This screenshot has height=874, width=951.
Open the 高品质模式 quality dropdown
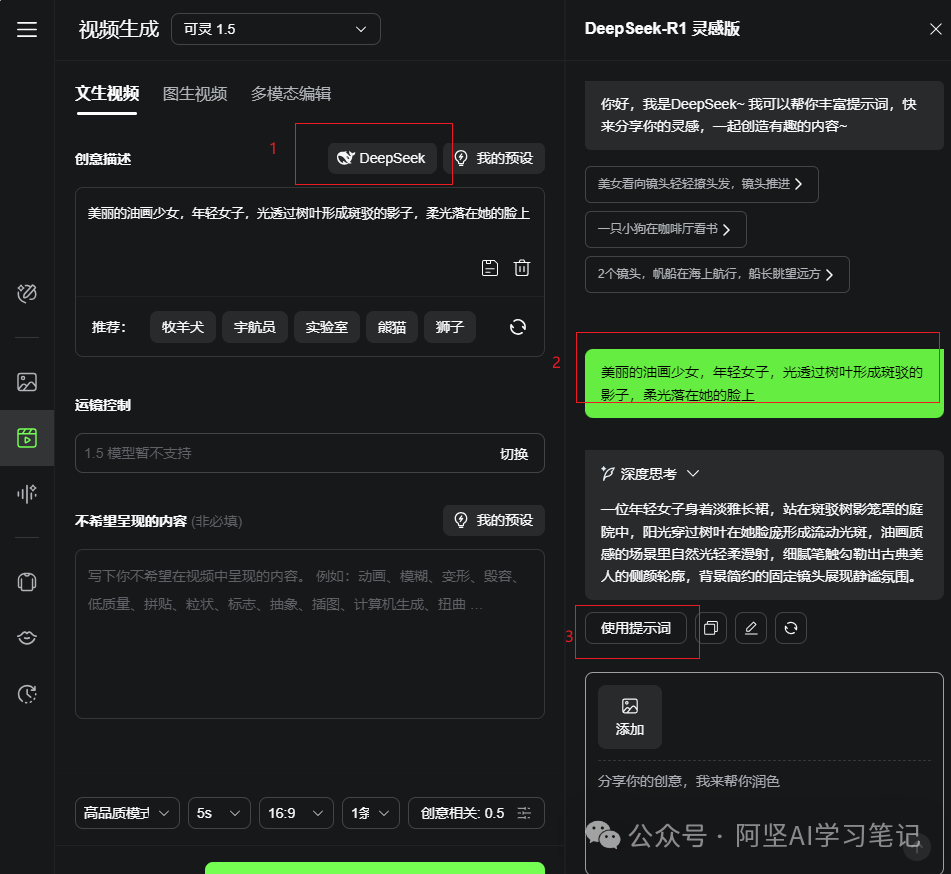[x=127, y=813]
